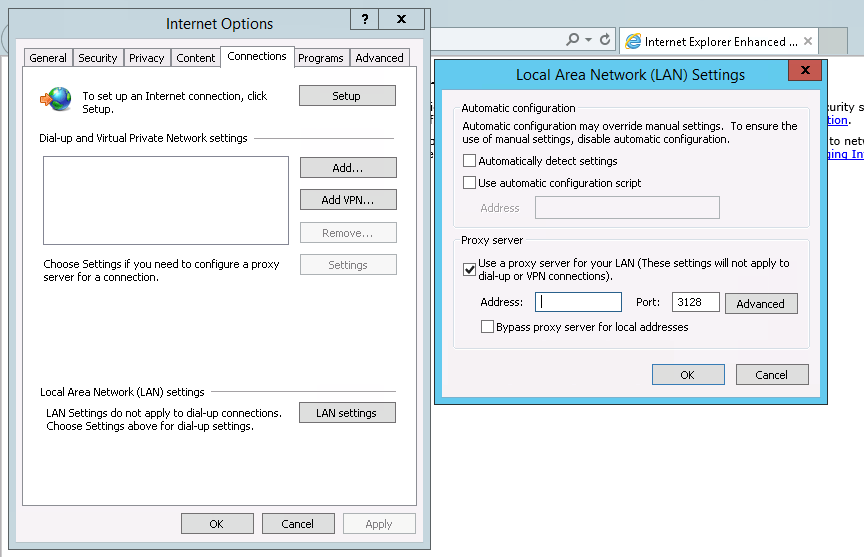Click the refresh icon in address bar
The image size is (864, 557).
605,40
